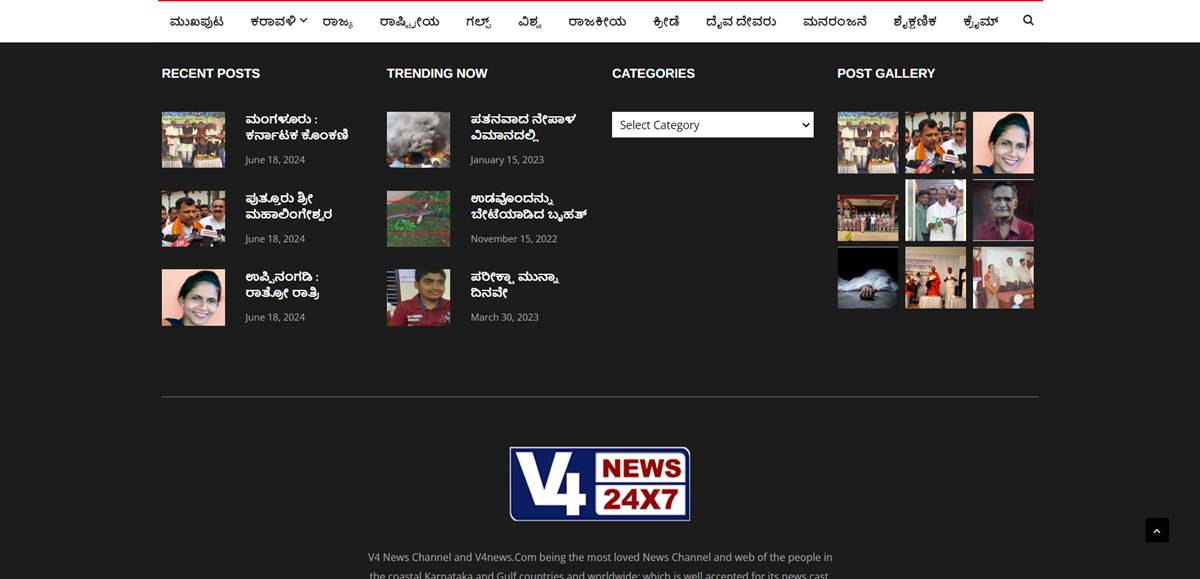
Task: Click the V4 News 24X7 logo
Action: tap(600, 484)
